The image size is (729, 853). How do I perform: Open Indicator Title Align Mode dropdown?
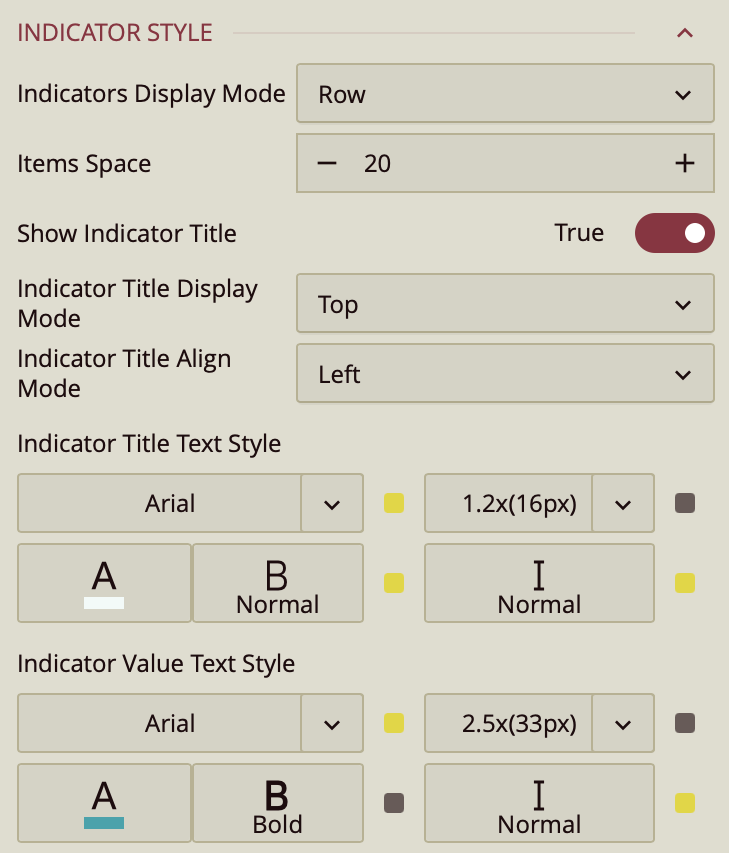(505, 374)
